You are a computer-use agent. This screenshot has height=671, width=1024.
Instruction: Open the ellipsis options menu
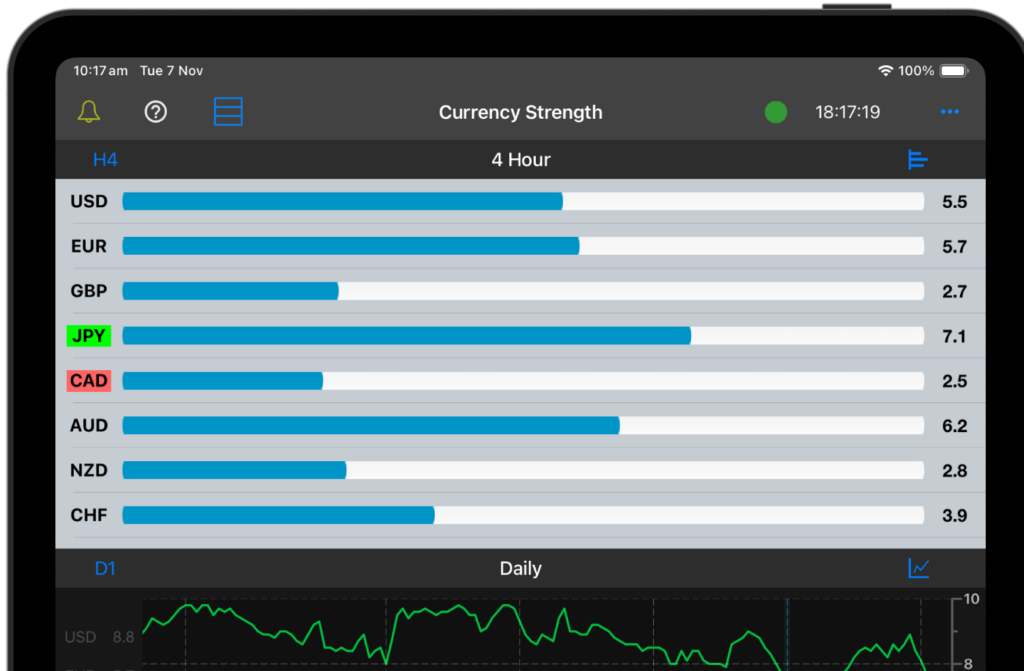tap(948, 112)
